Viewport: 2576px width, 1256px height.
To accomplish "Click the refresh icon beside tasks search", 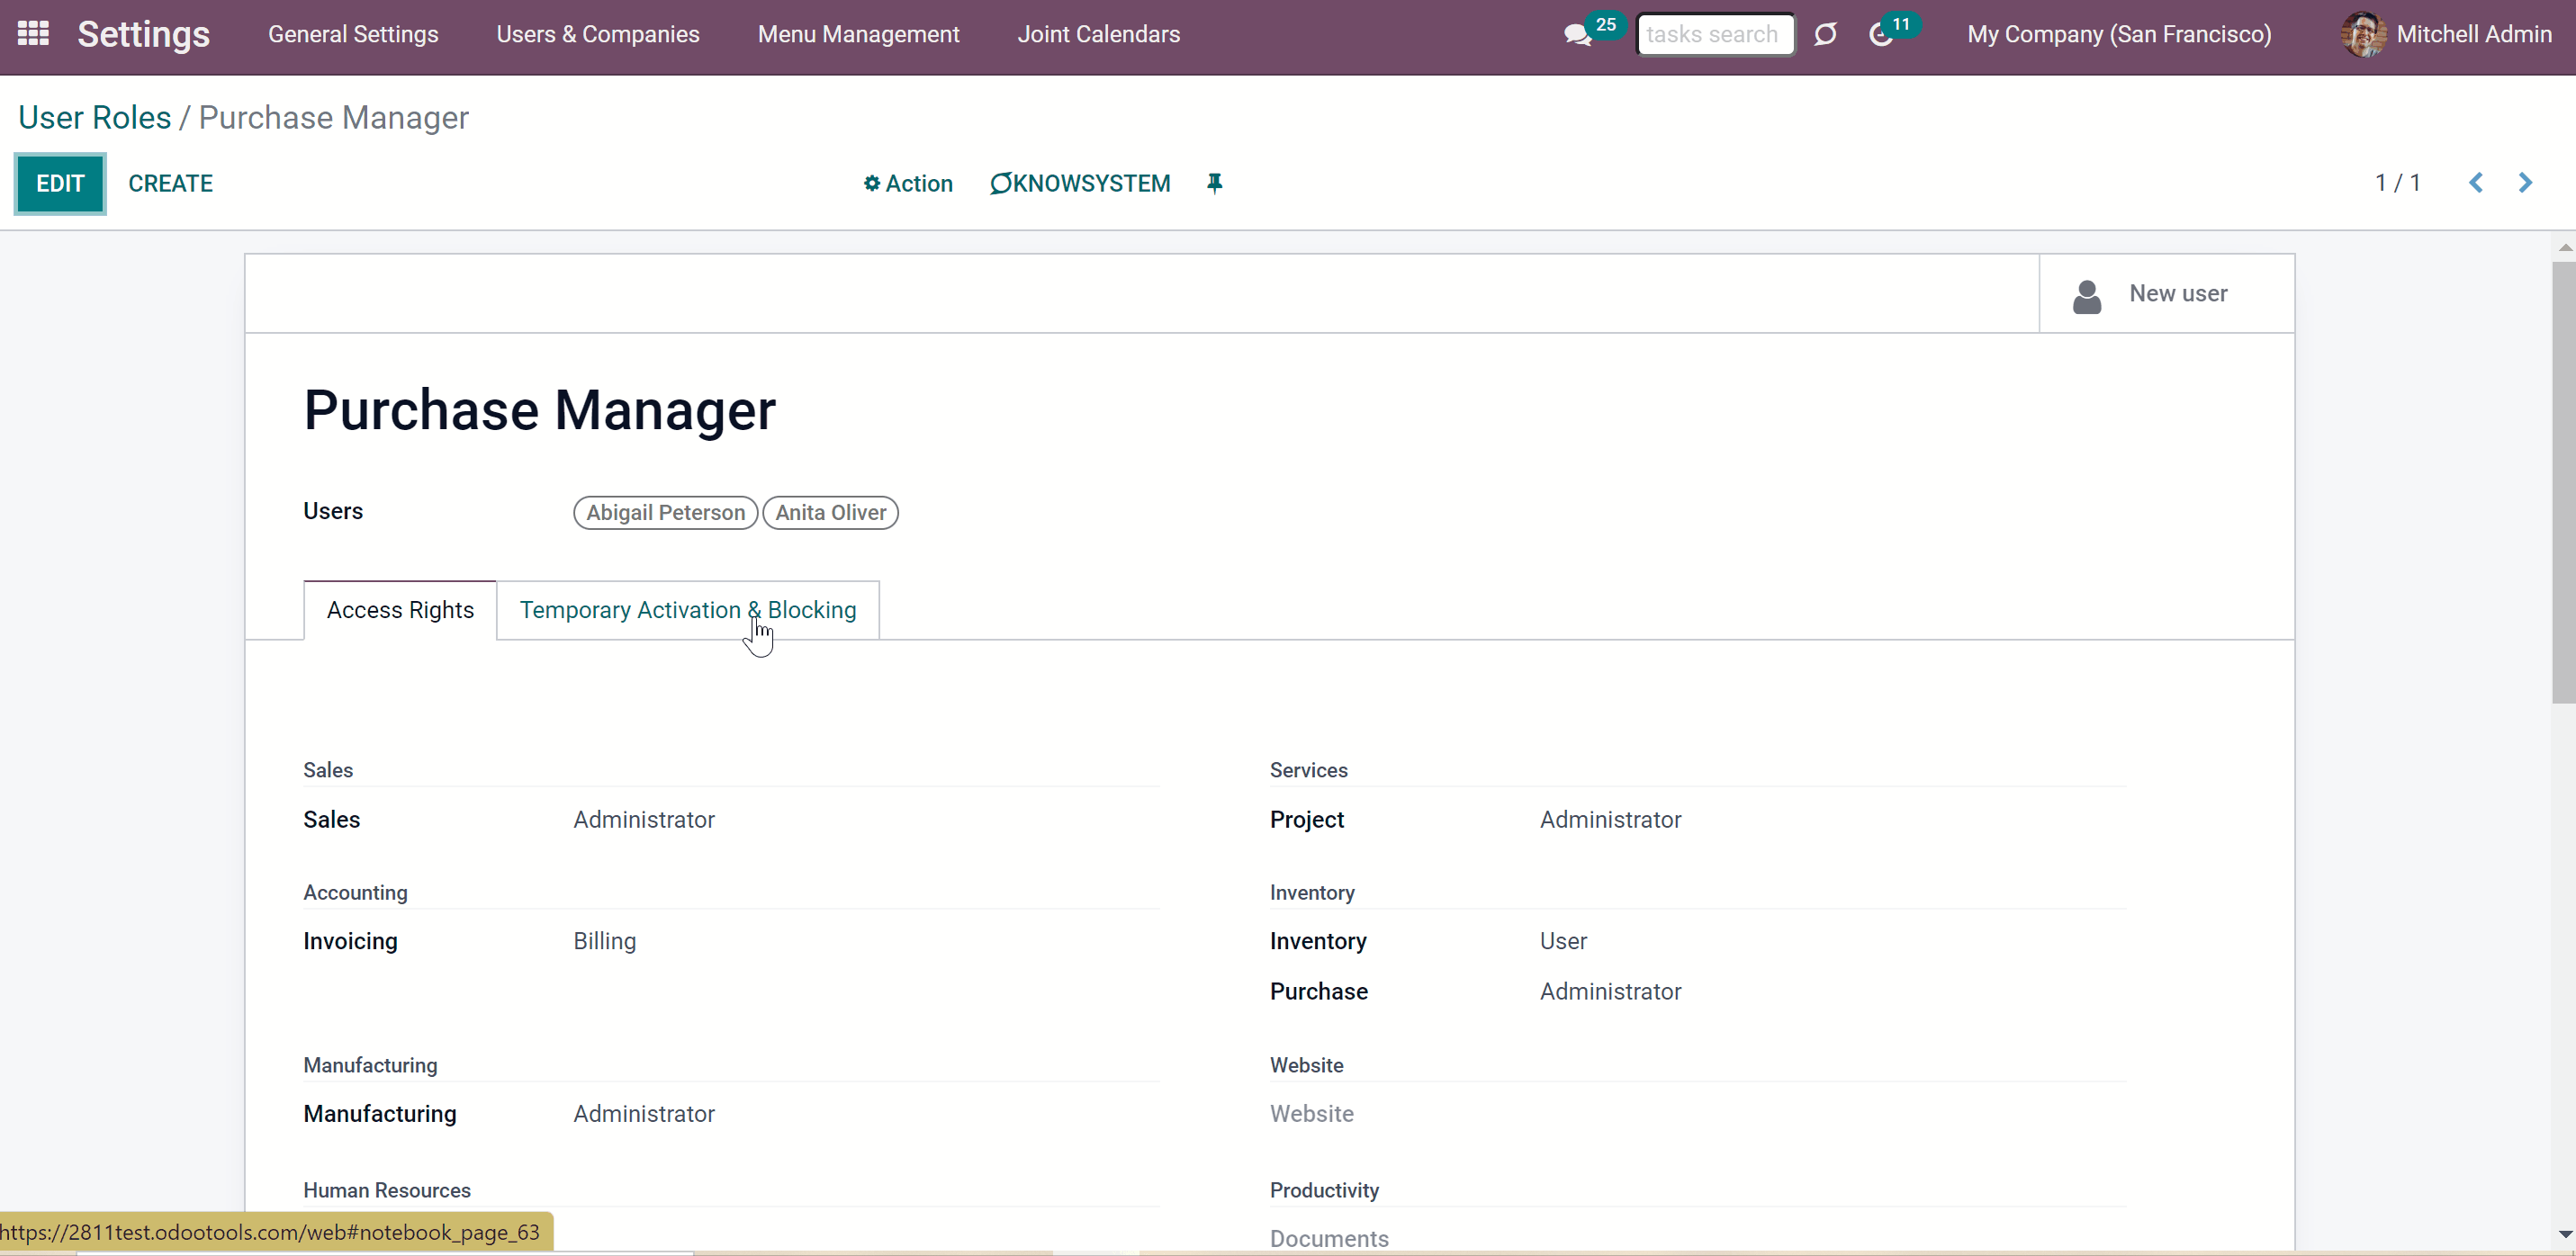I will pos(1825,35).
